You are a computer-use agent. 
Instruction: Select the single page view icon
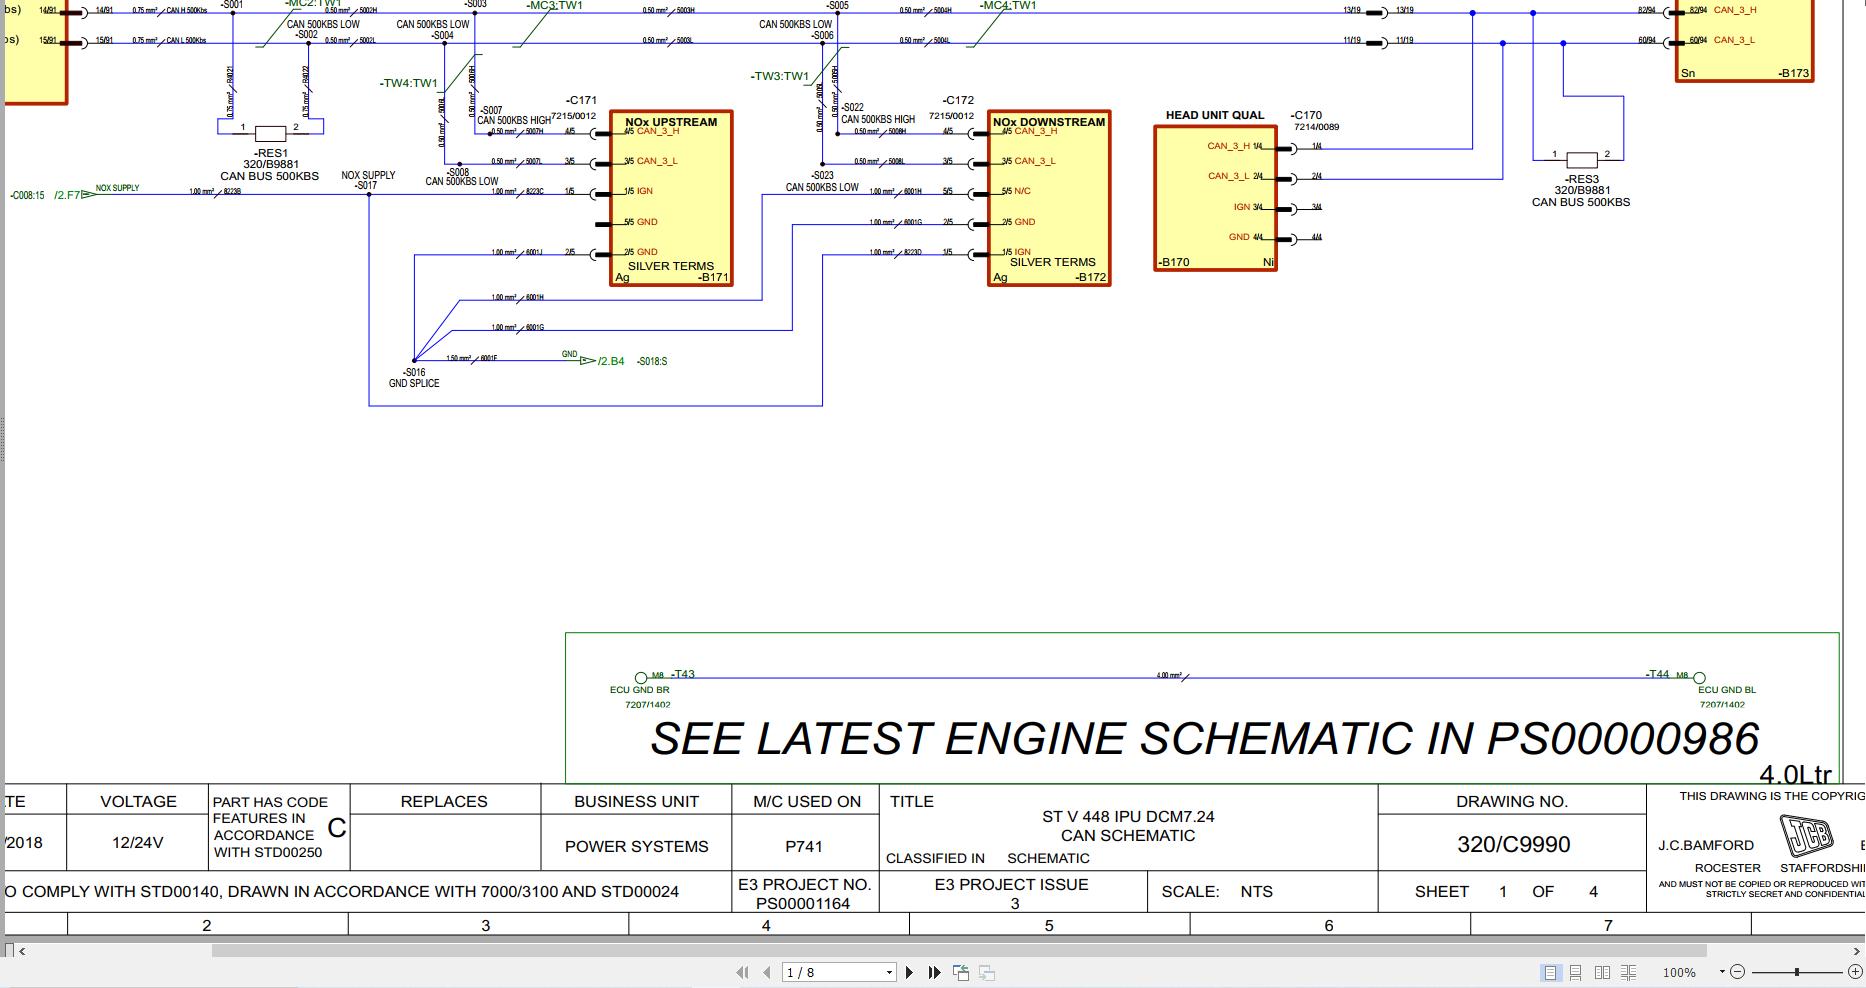[x=1551, y=971]
